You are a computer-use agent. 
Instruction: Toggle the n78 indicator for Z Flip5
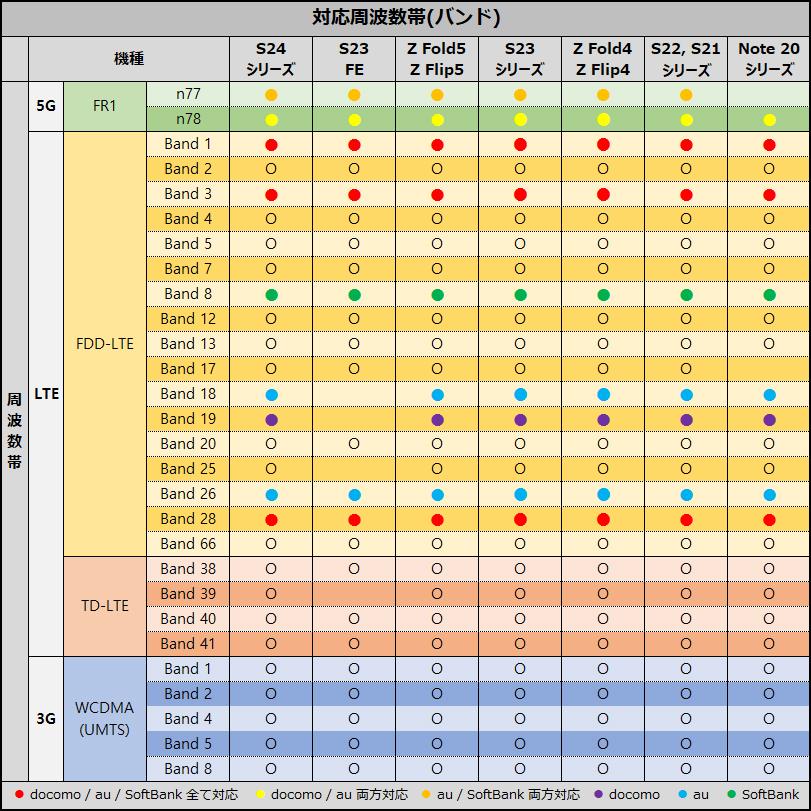pos(436,118)
